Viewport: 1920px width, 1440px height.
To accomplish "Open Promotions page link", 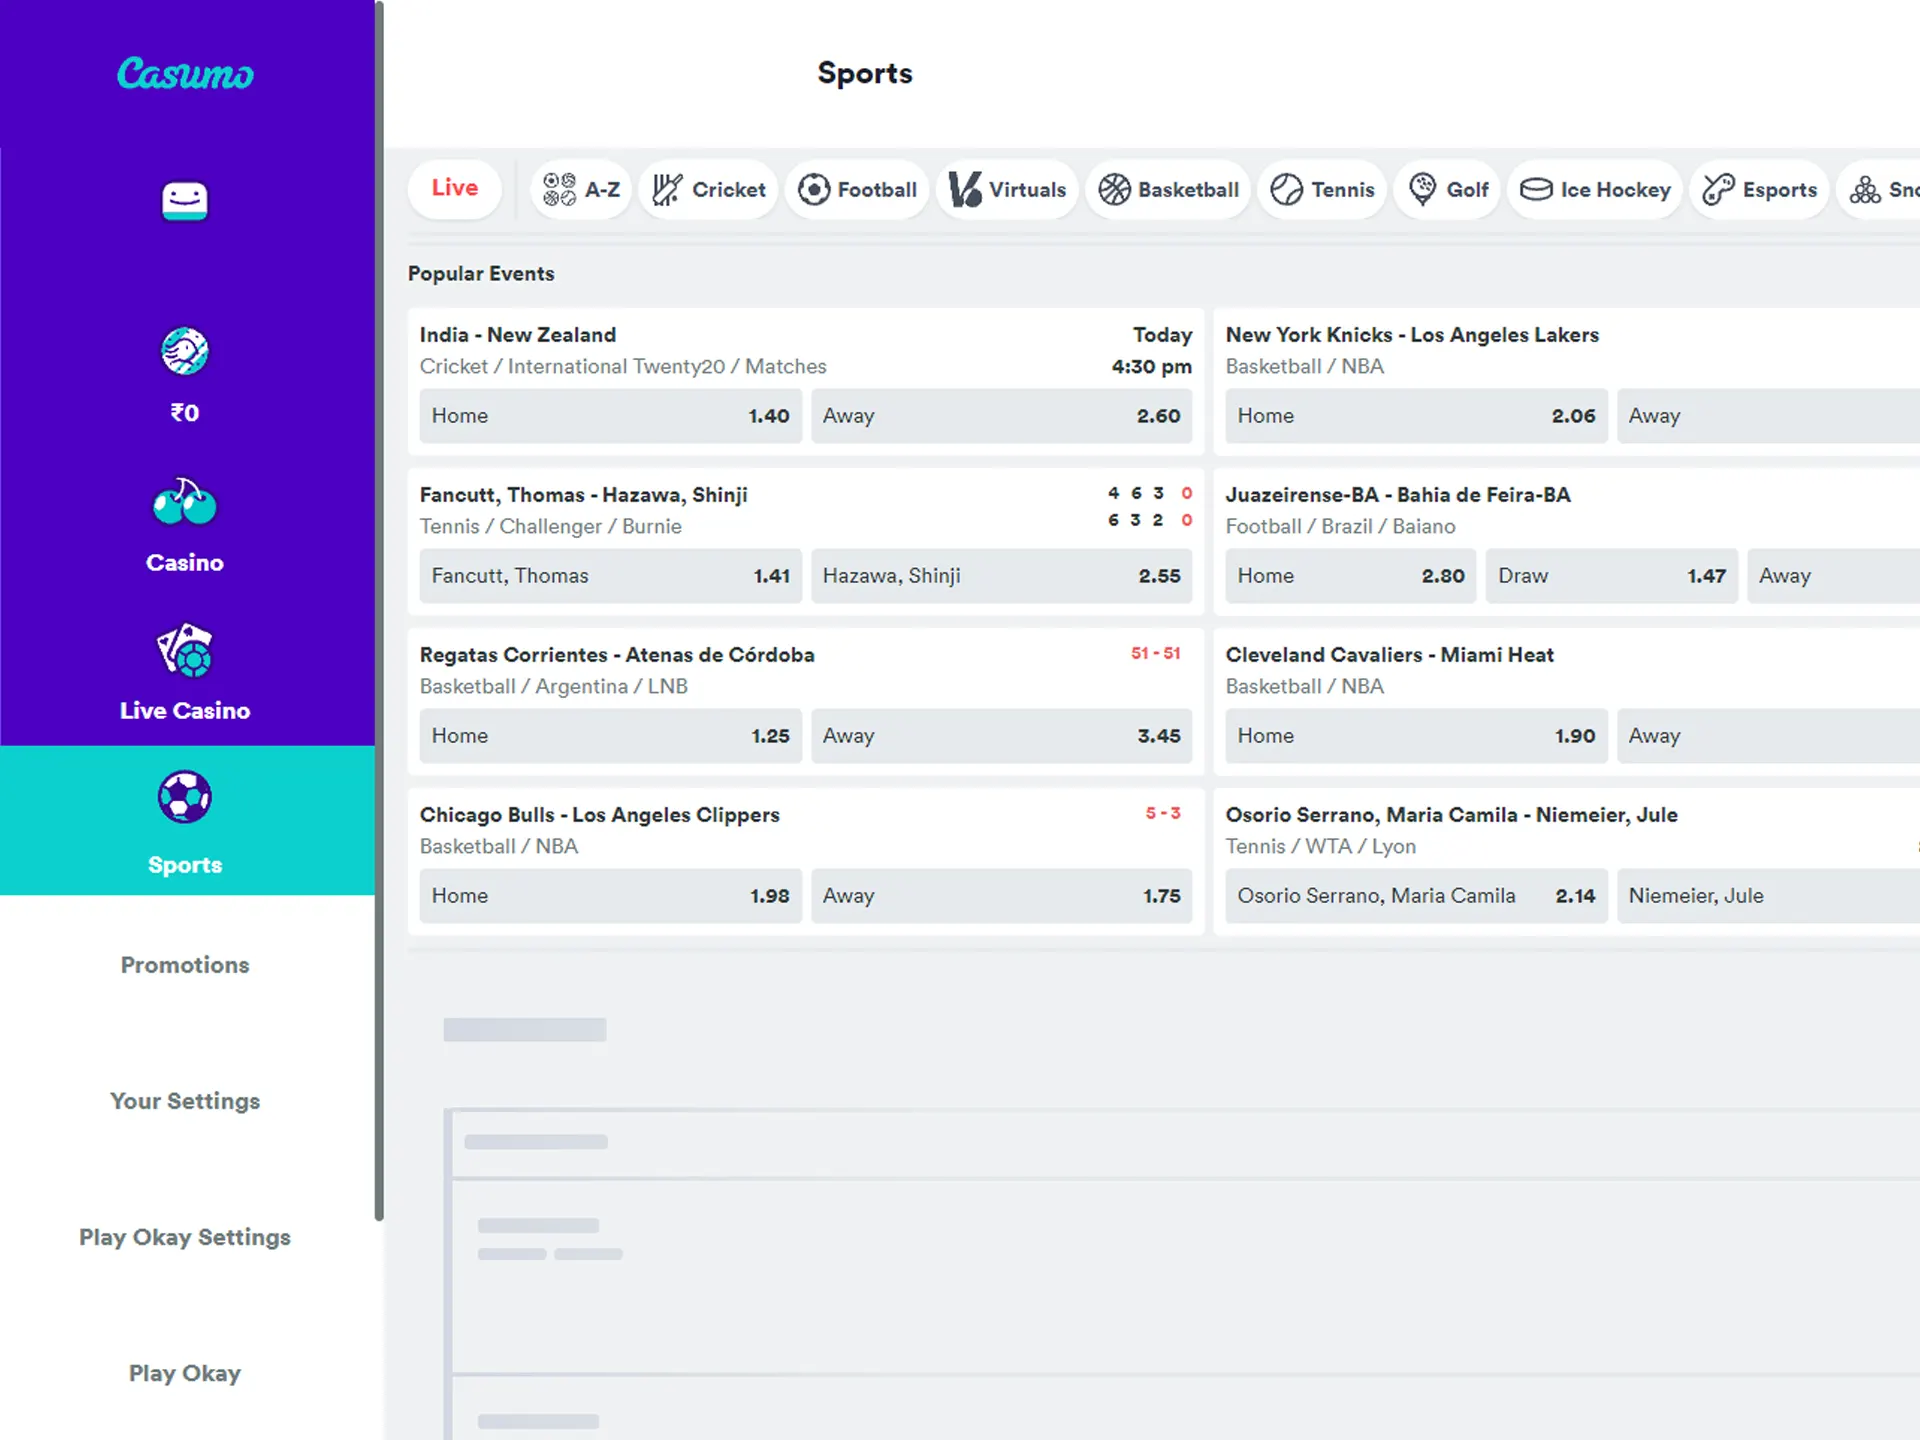I will point(184,964).
